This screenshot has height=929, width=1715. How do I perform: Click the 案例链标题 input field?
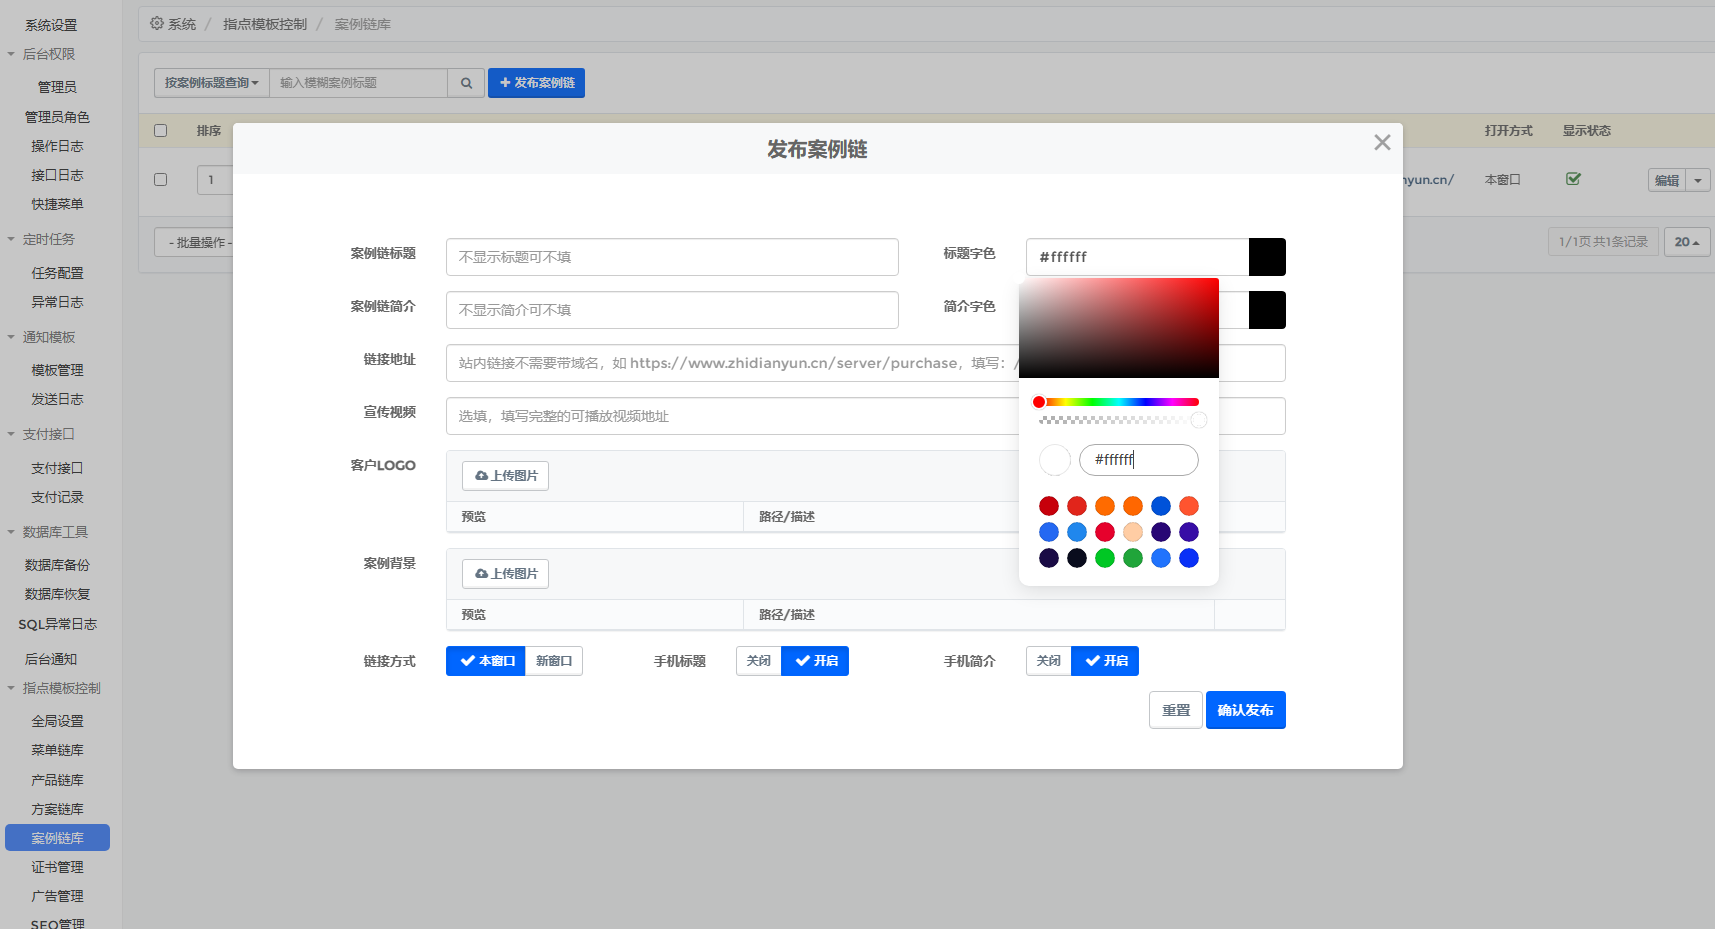click(672, 257)
